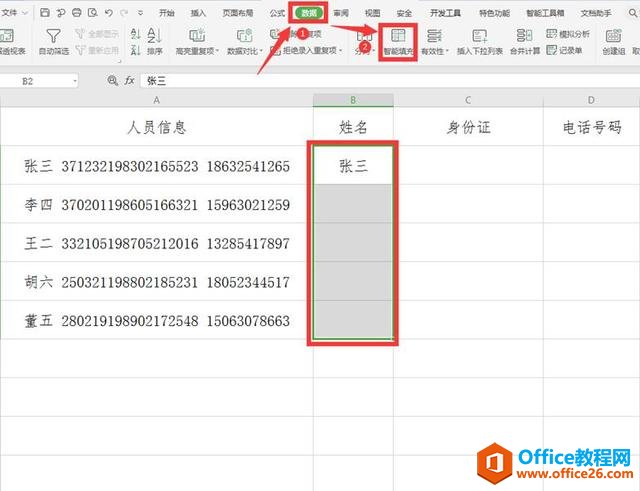The image size is (640, 491).
Task: Select the 电话号码 header cell
Action: tap(591, 127)
